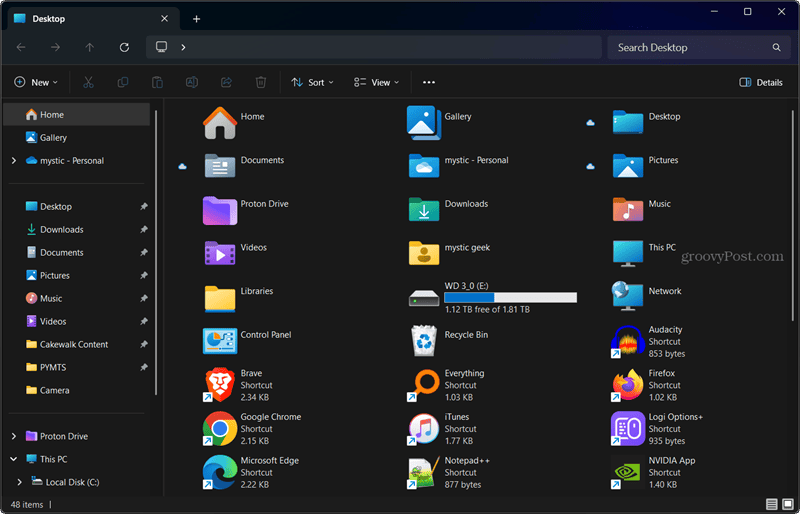Expand Proton Drive node in sidebar
Image resolution: width=800 pixels, height=514 pixels.
pyautogui.click(x=14, y=436)
